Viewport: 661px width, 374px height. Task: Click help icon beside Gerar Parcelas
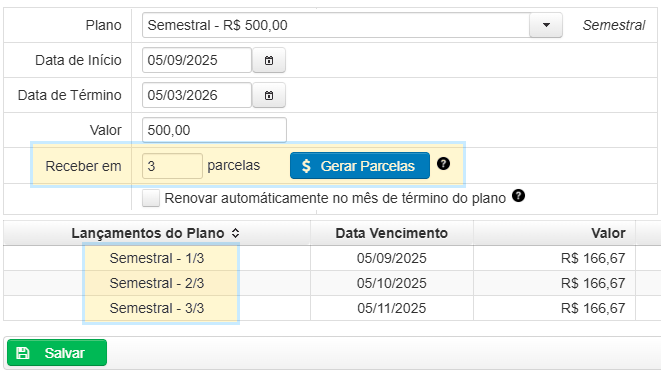click(x=443, y=164)
